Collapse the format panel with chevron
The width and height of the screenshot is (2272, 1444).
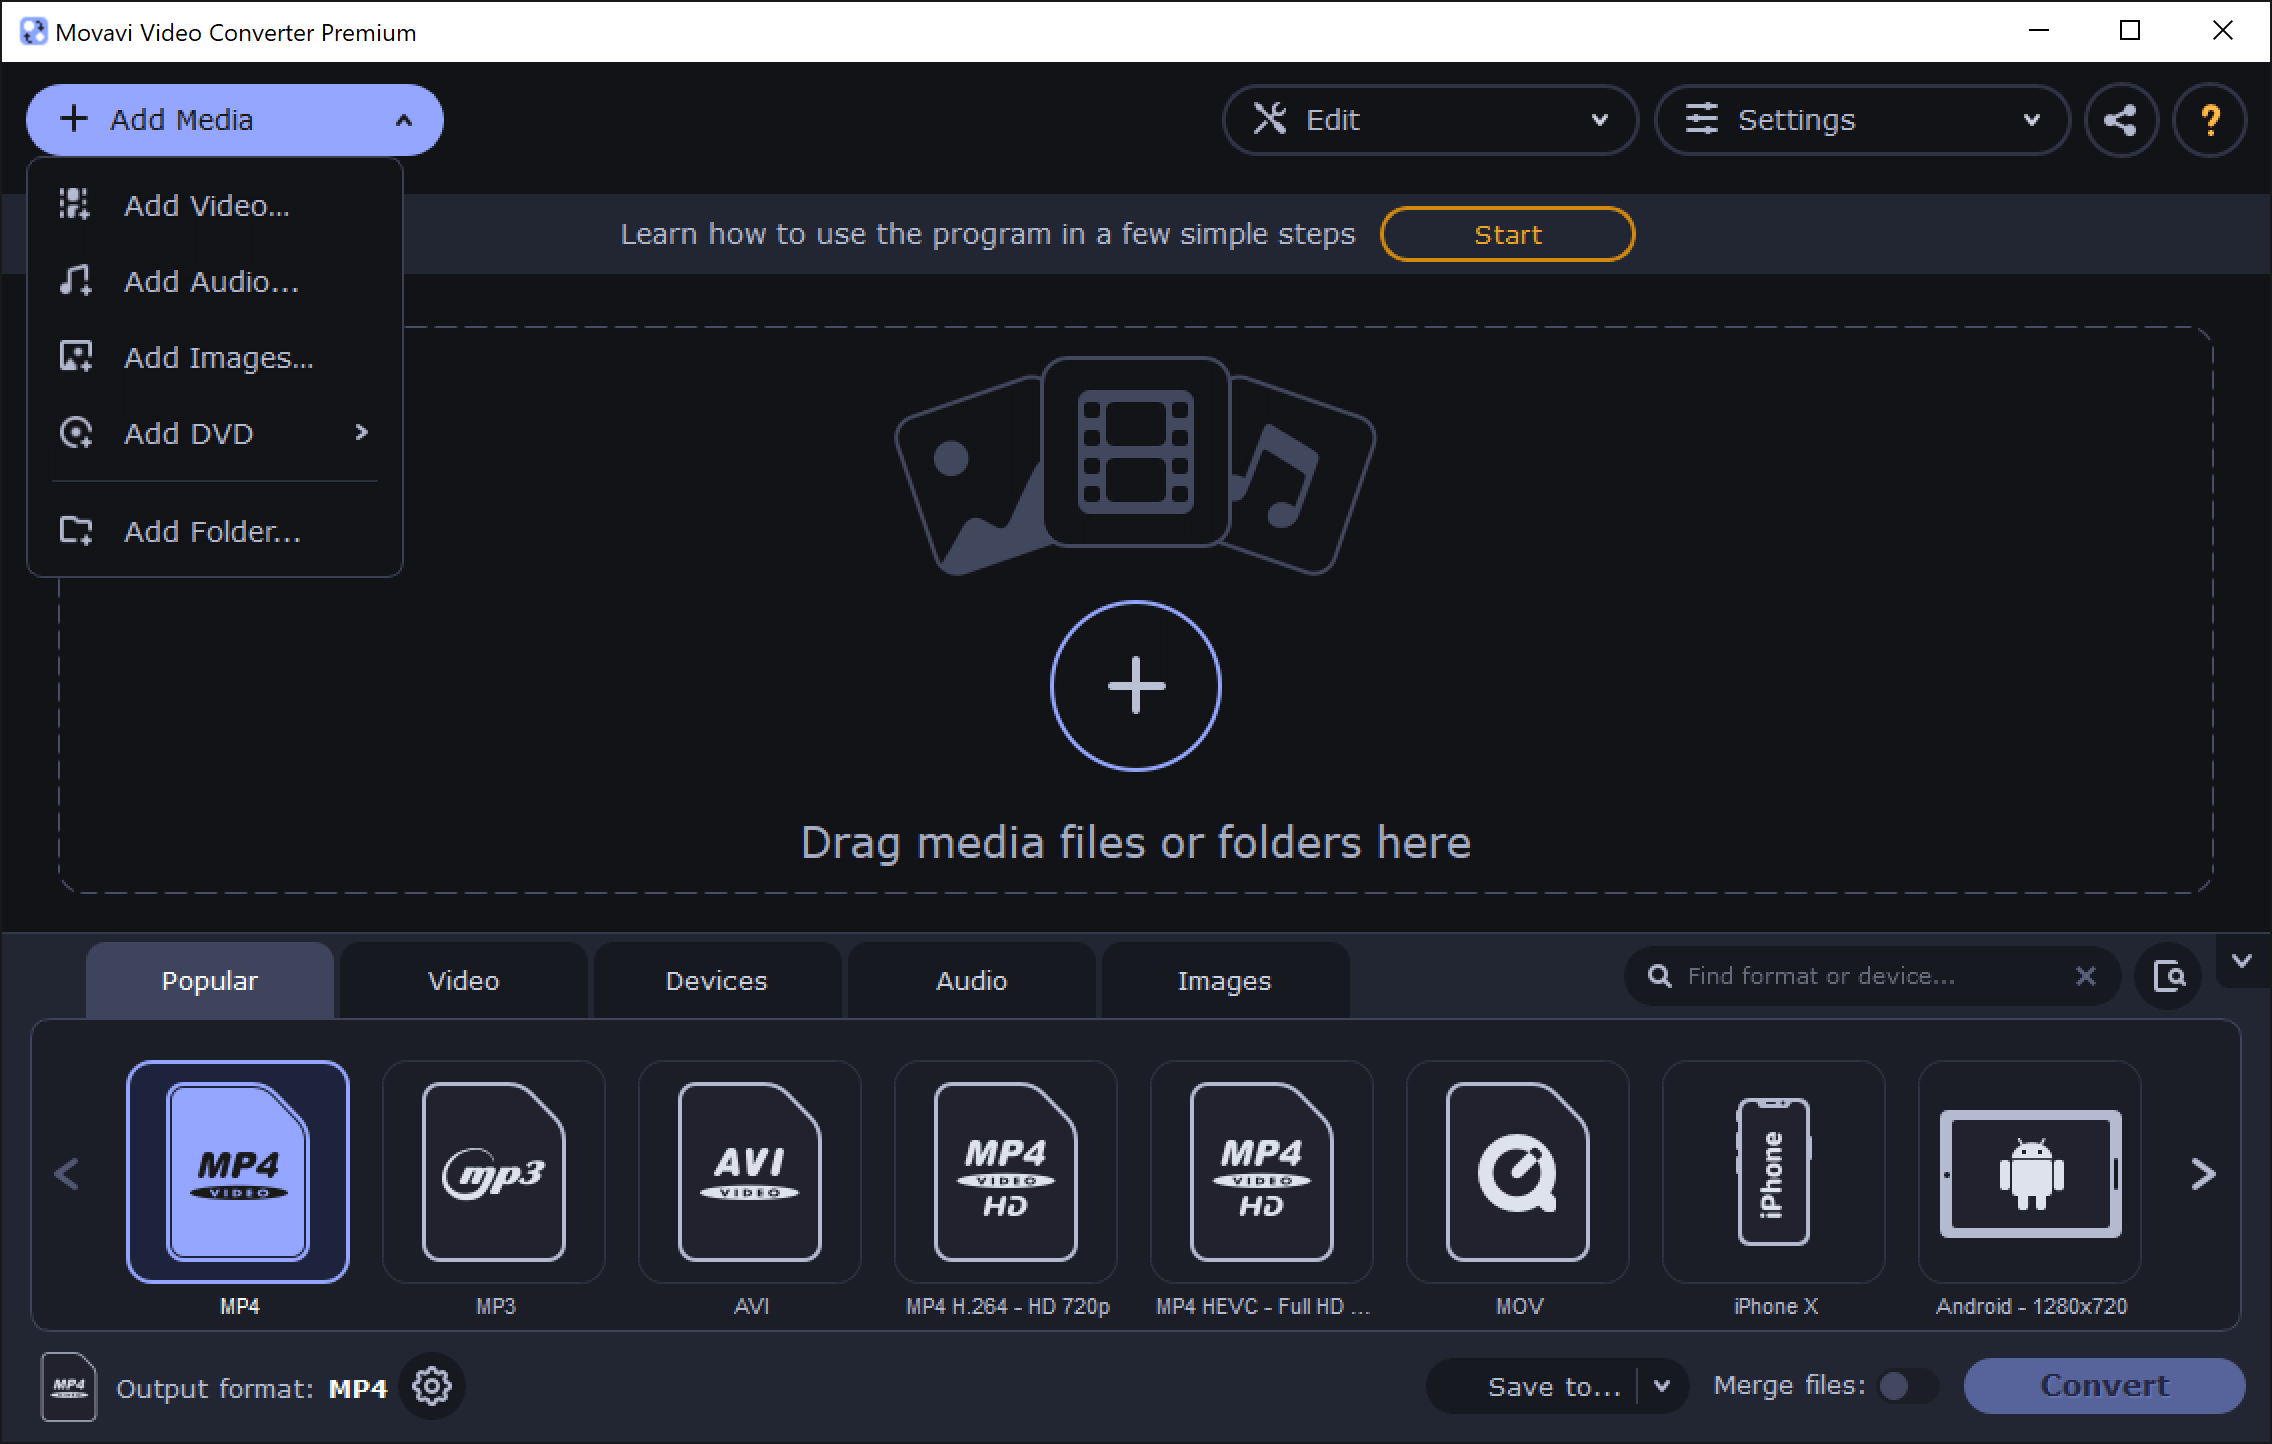[x=2242, y=961]
